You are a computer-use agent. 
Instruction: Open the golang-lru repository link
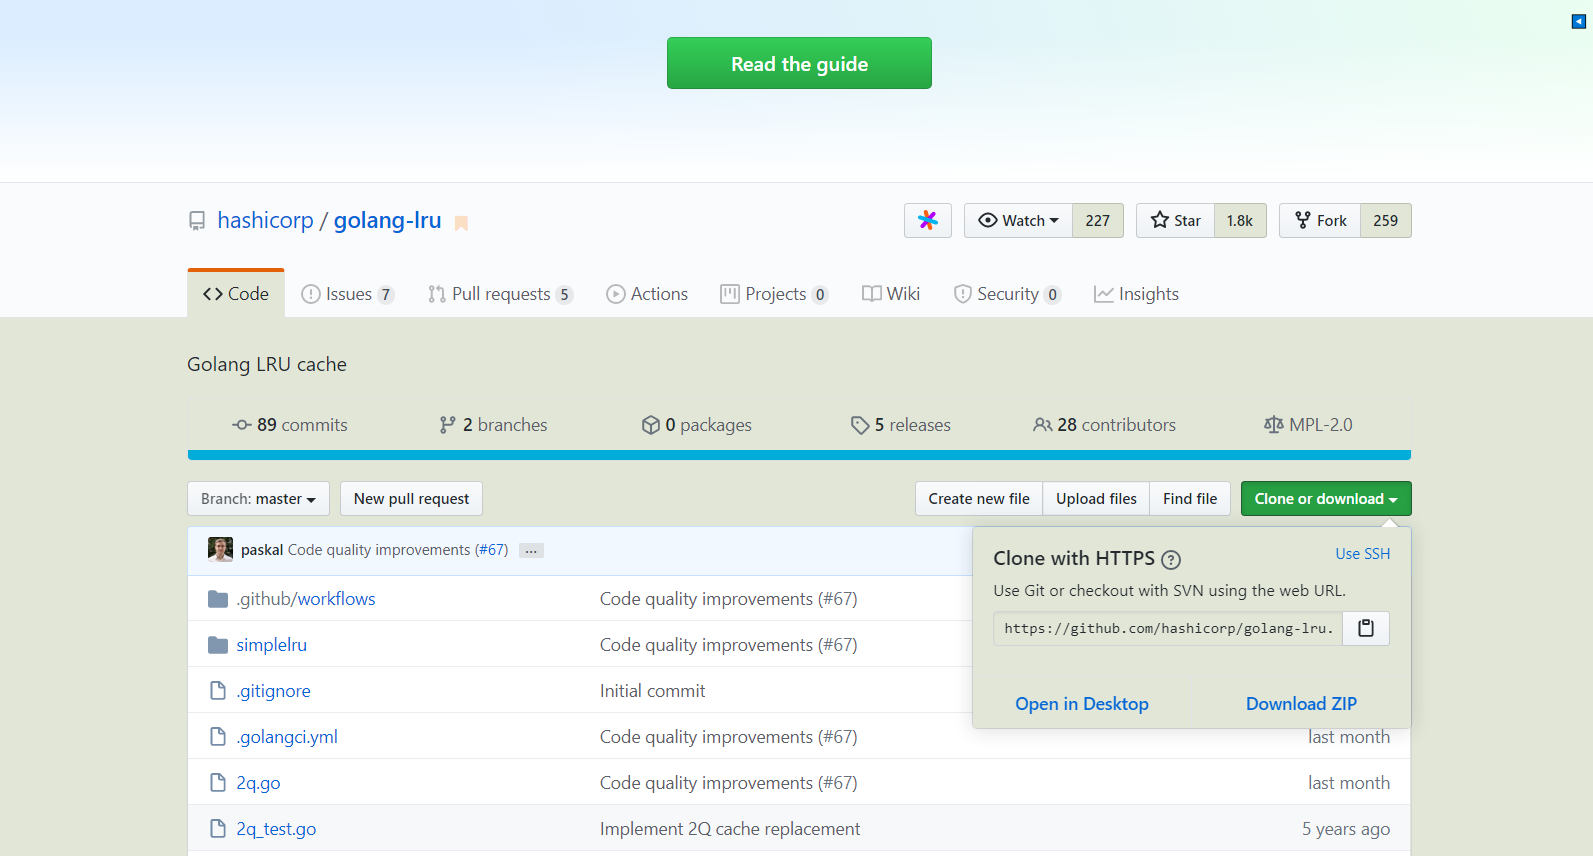387,220
